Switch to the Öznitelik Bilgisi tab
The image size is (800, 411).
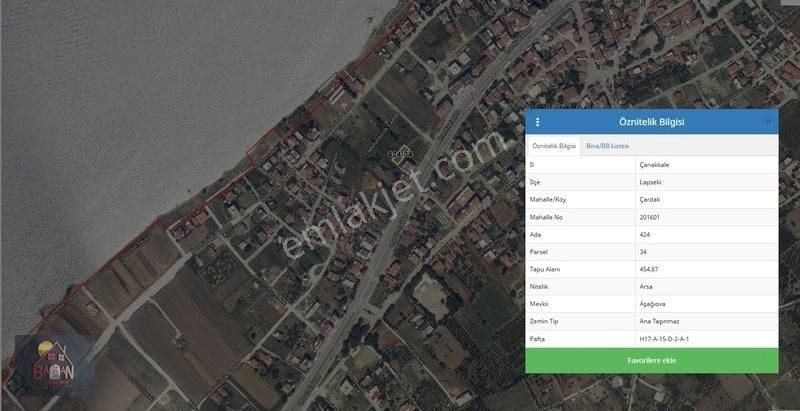click(554, 146)
